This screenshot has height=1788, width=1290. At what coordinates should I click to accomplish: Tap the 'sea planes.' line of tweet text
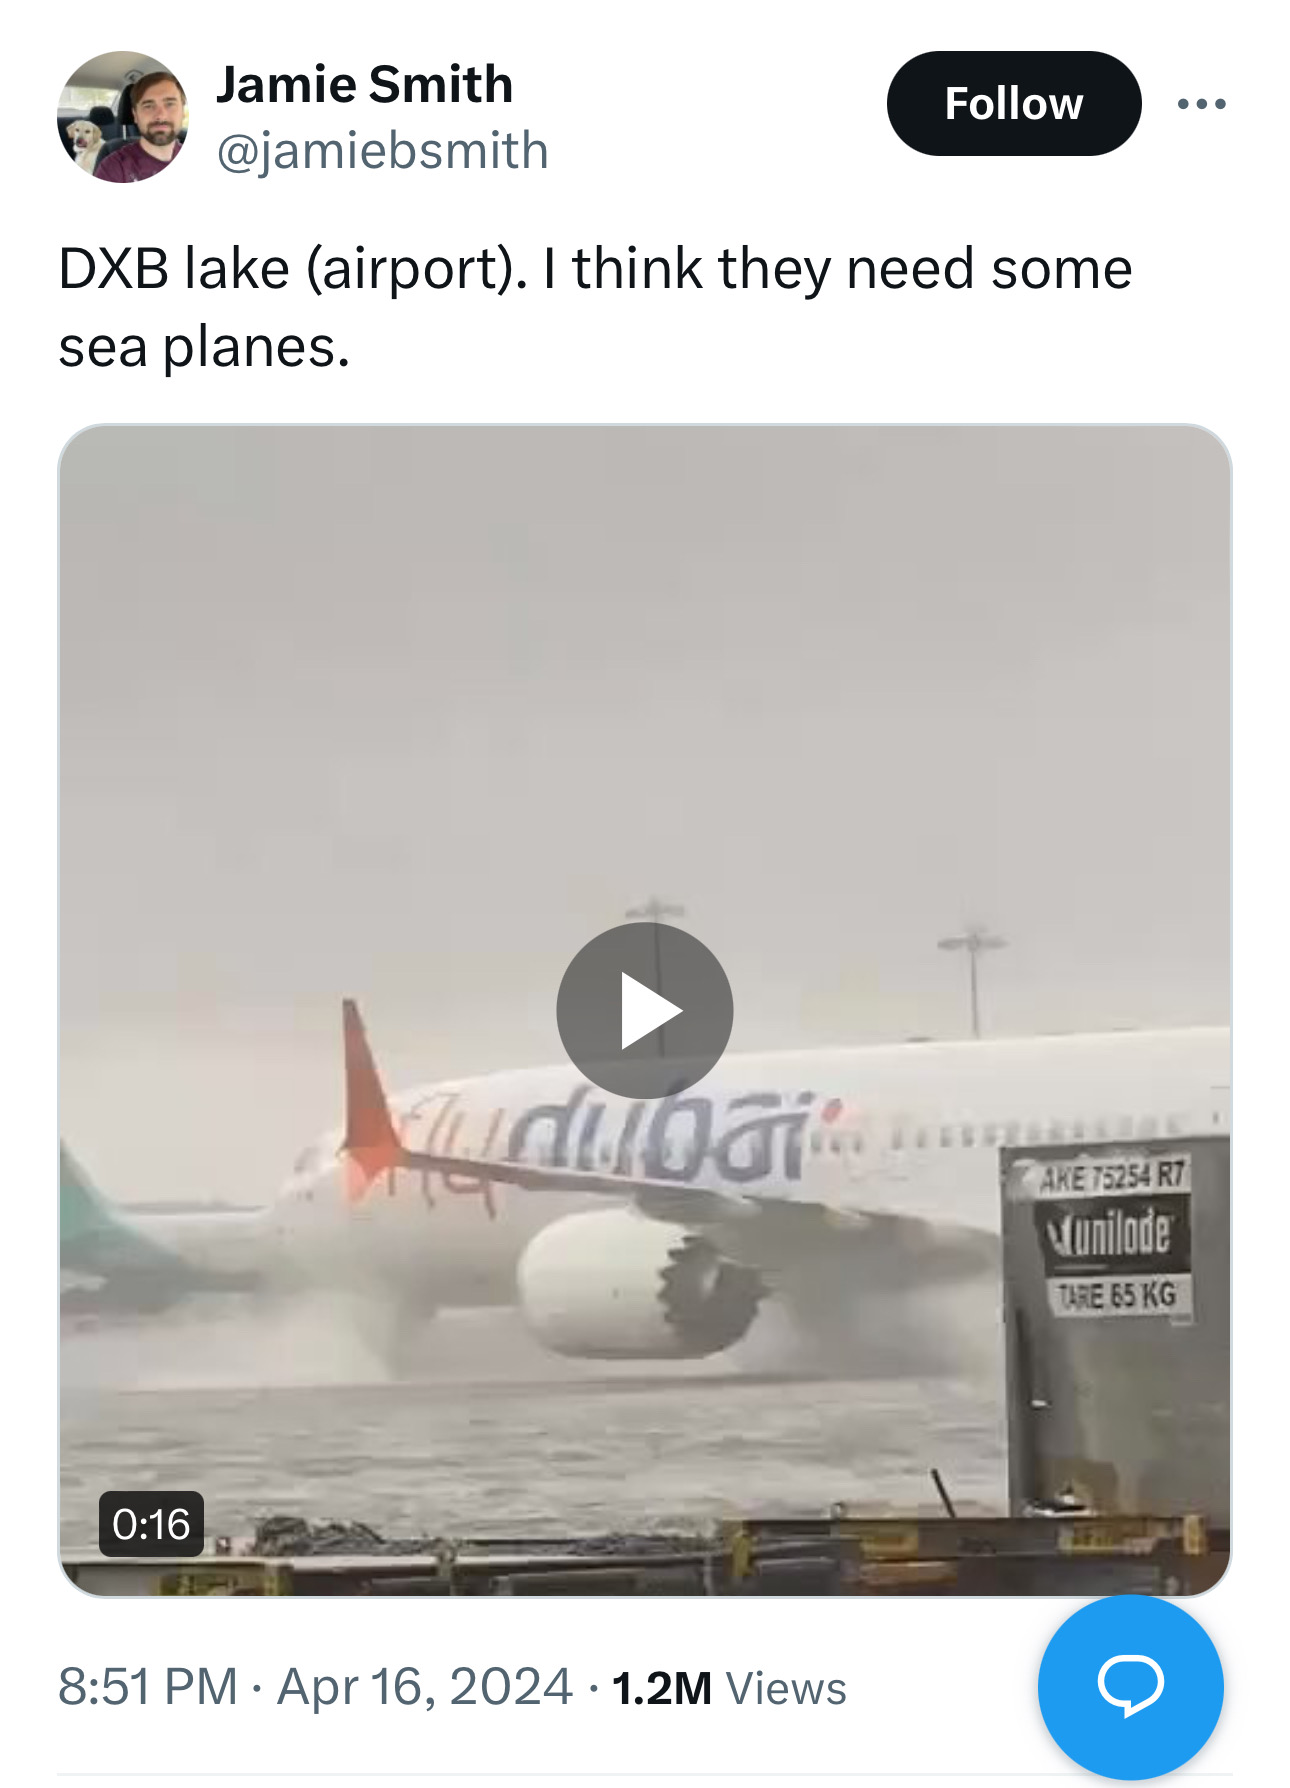[204, 347]
